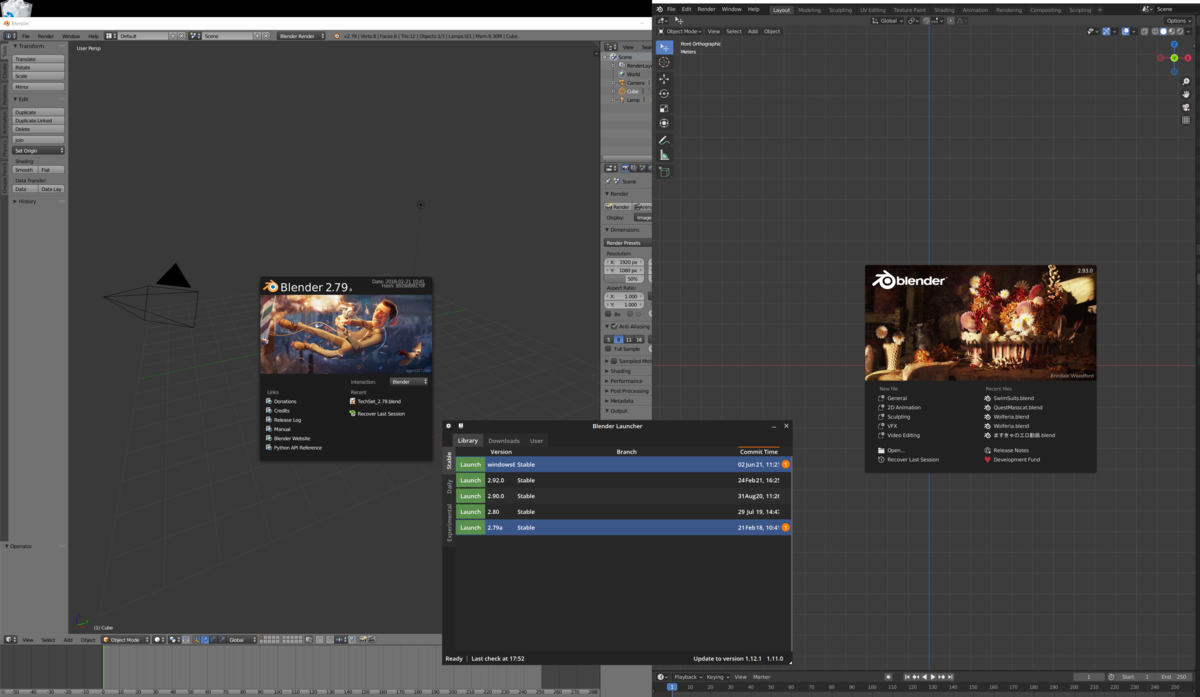Select the Add Cube tool in Blender 2.93

pyautogui.click(x=664, y=172)
